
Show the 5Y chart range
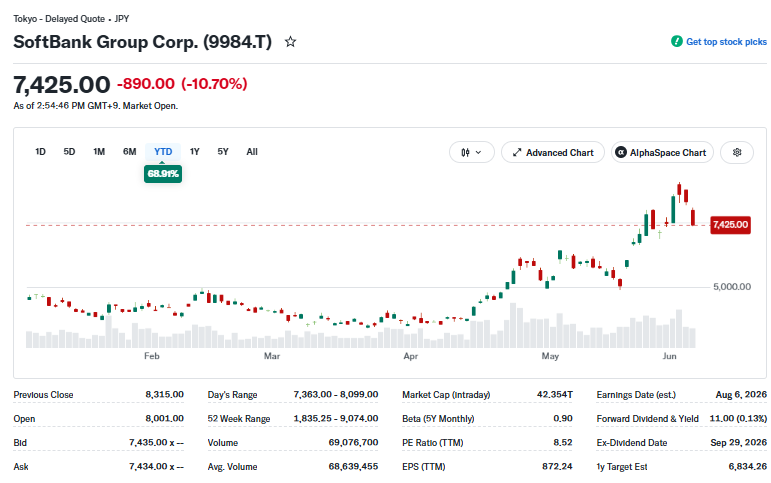tap(223, 151)
